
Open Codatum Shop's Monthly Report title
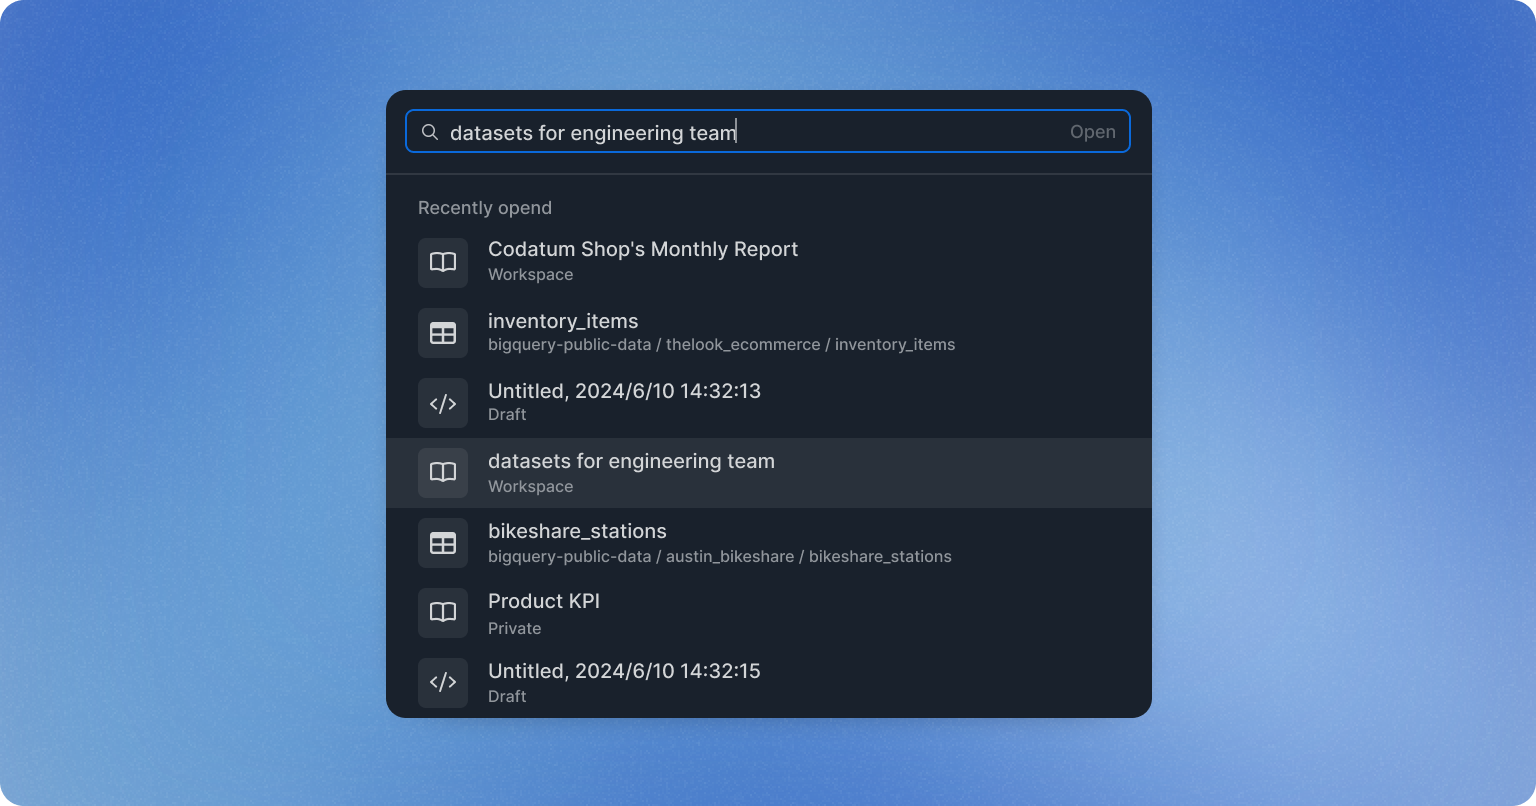(642, 250)
